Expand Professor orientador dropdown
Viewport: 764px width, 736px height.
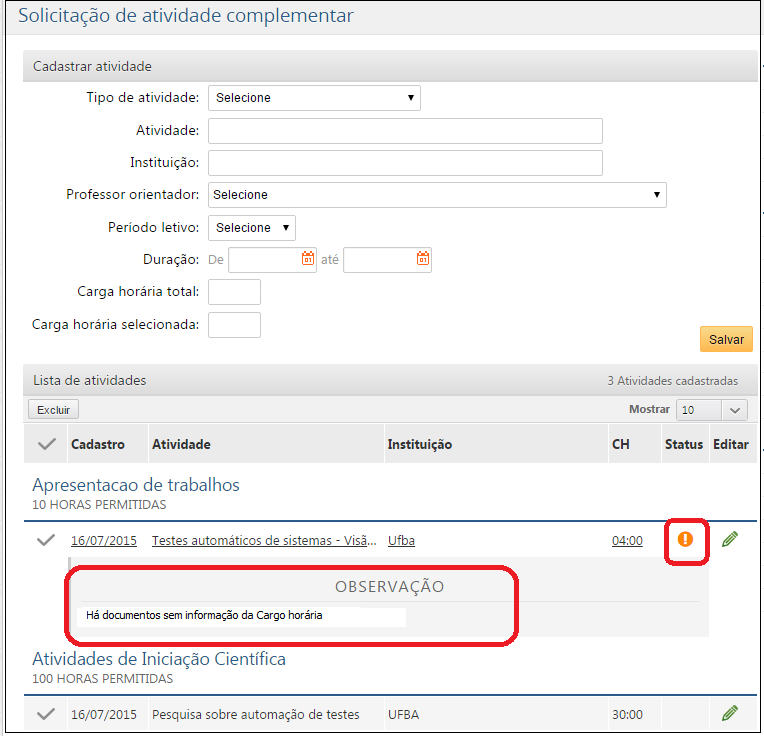437,194
